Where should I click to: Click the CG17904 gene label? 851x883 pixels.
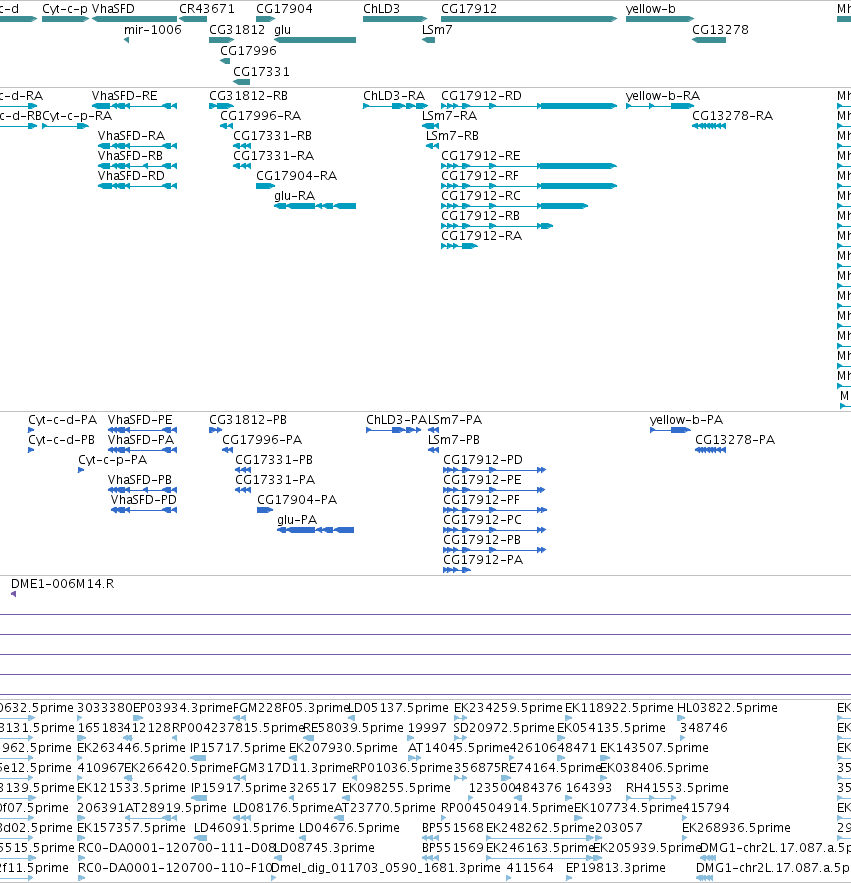[284, 9]
